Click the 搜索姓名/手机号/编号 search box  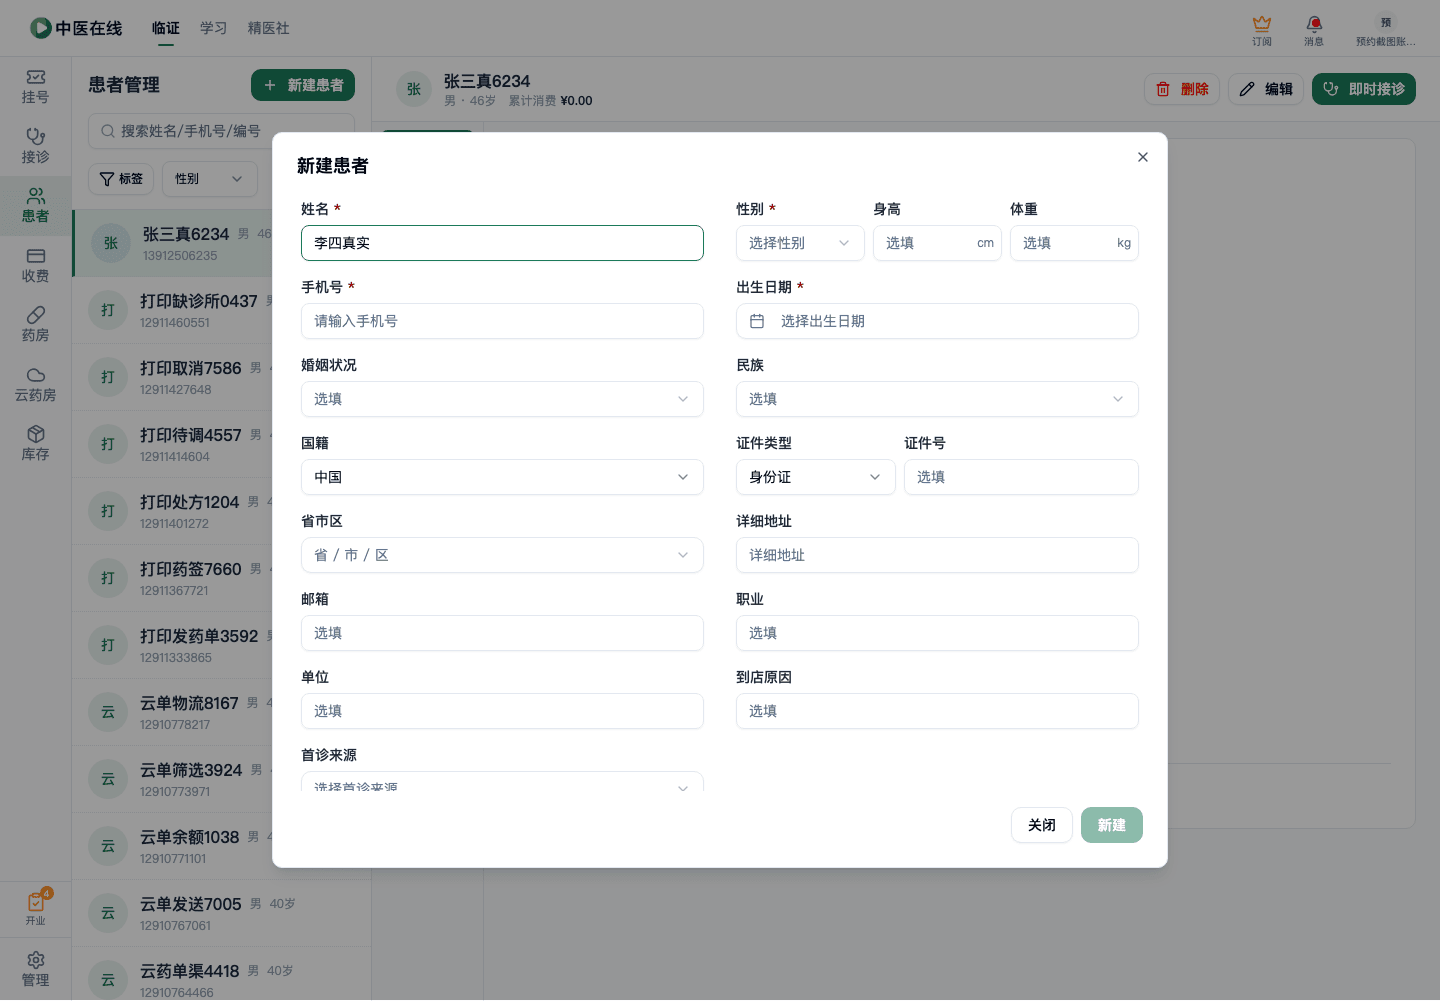click(221, 131)
